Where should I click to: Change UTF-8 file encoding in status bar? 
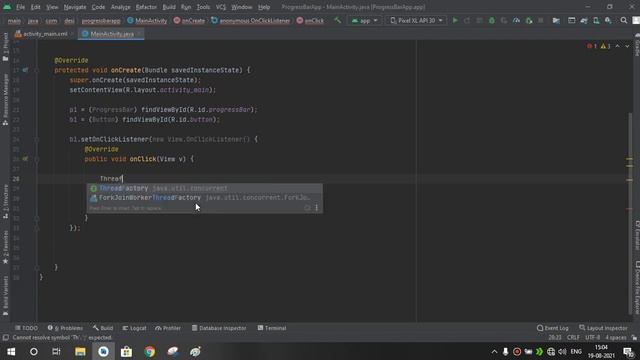592,338
